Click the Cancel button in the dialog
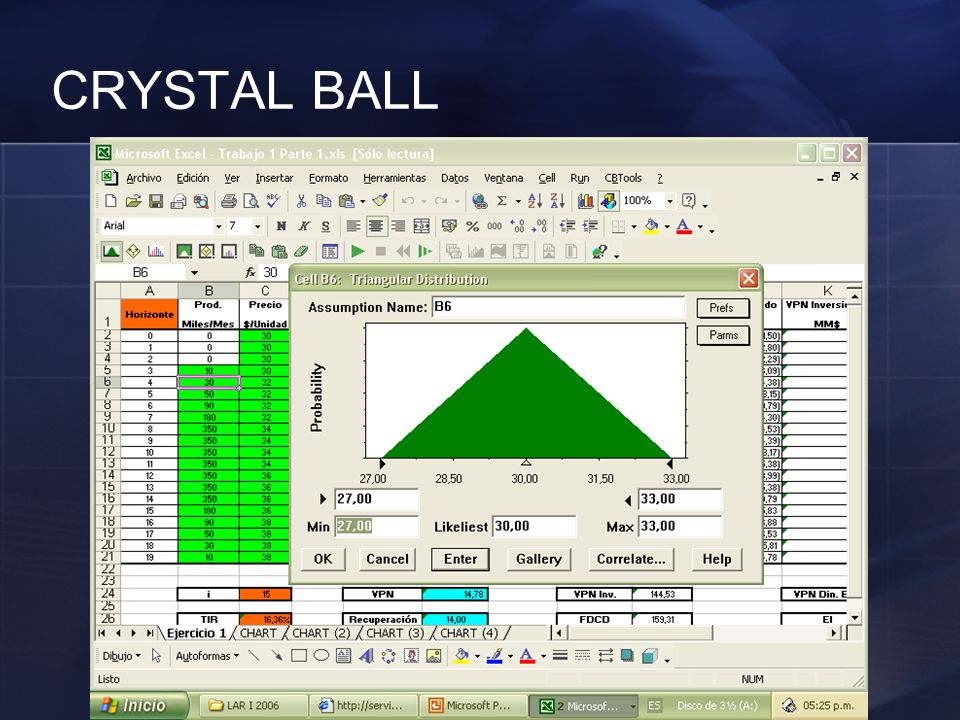Viewport: 960px width, 720px height. [x=387, y=559]
